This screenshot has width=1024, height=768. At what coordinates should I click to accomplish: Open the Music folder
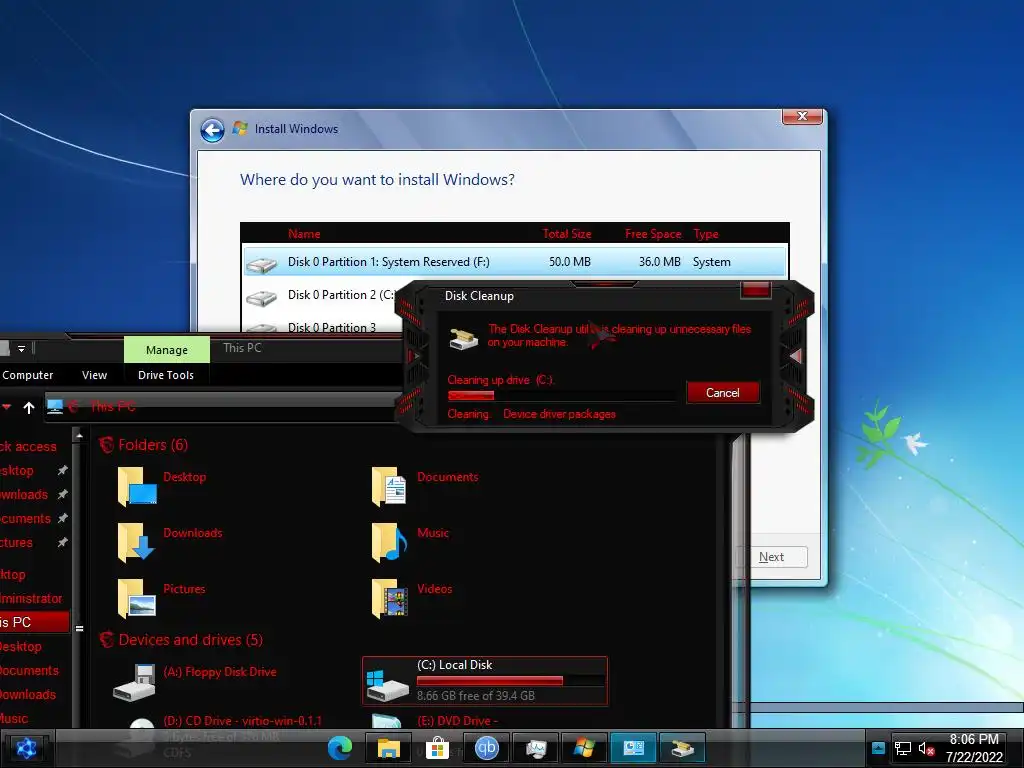(x=410, y=542)
